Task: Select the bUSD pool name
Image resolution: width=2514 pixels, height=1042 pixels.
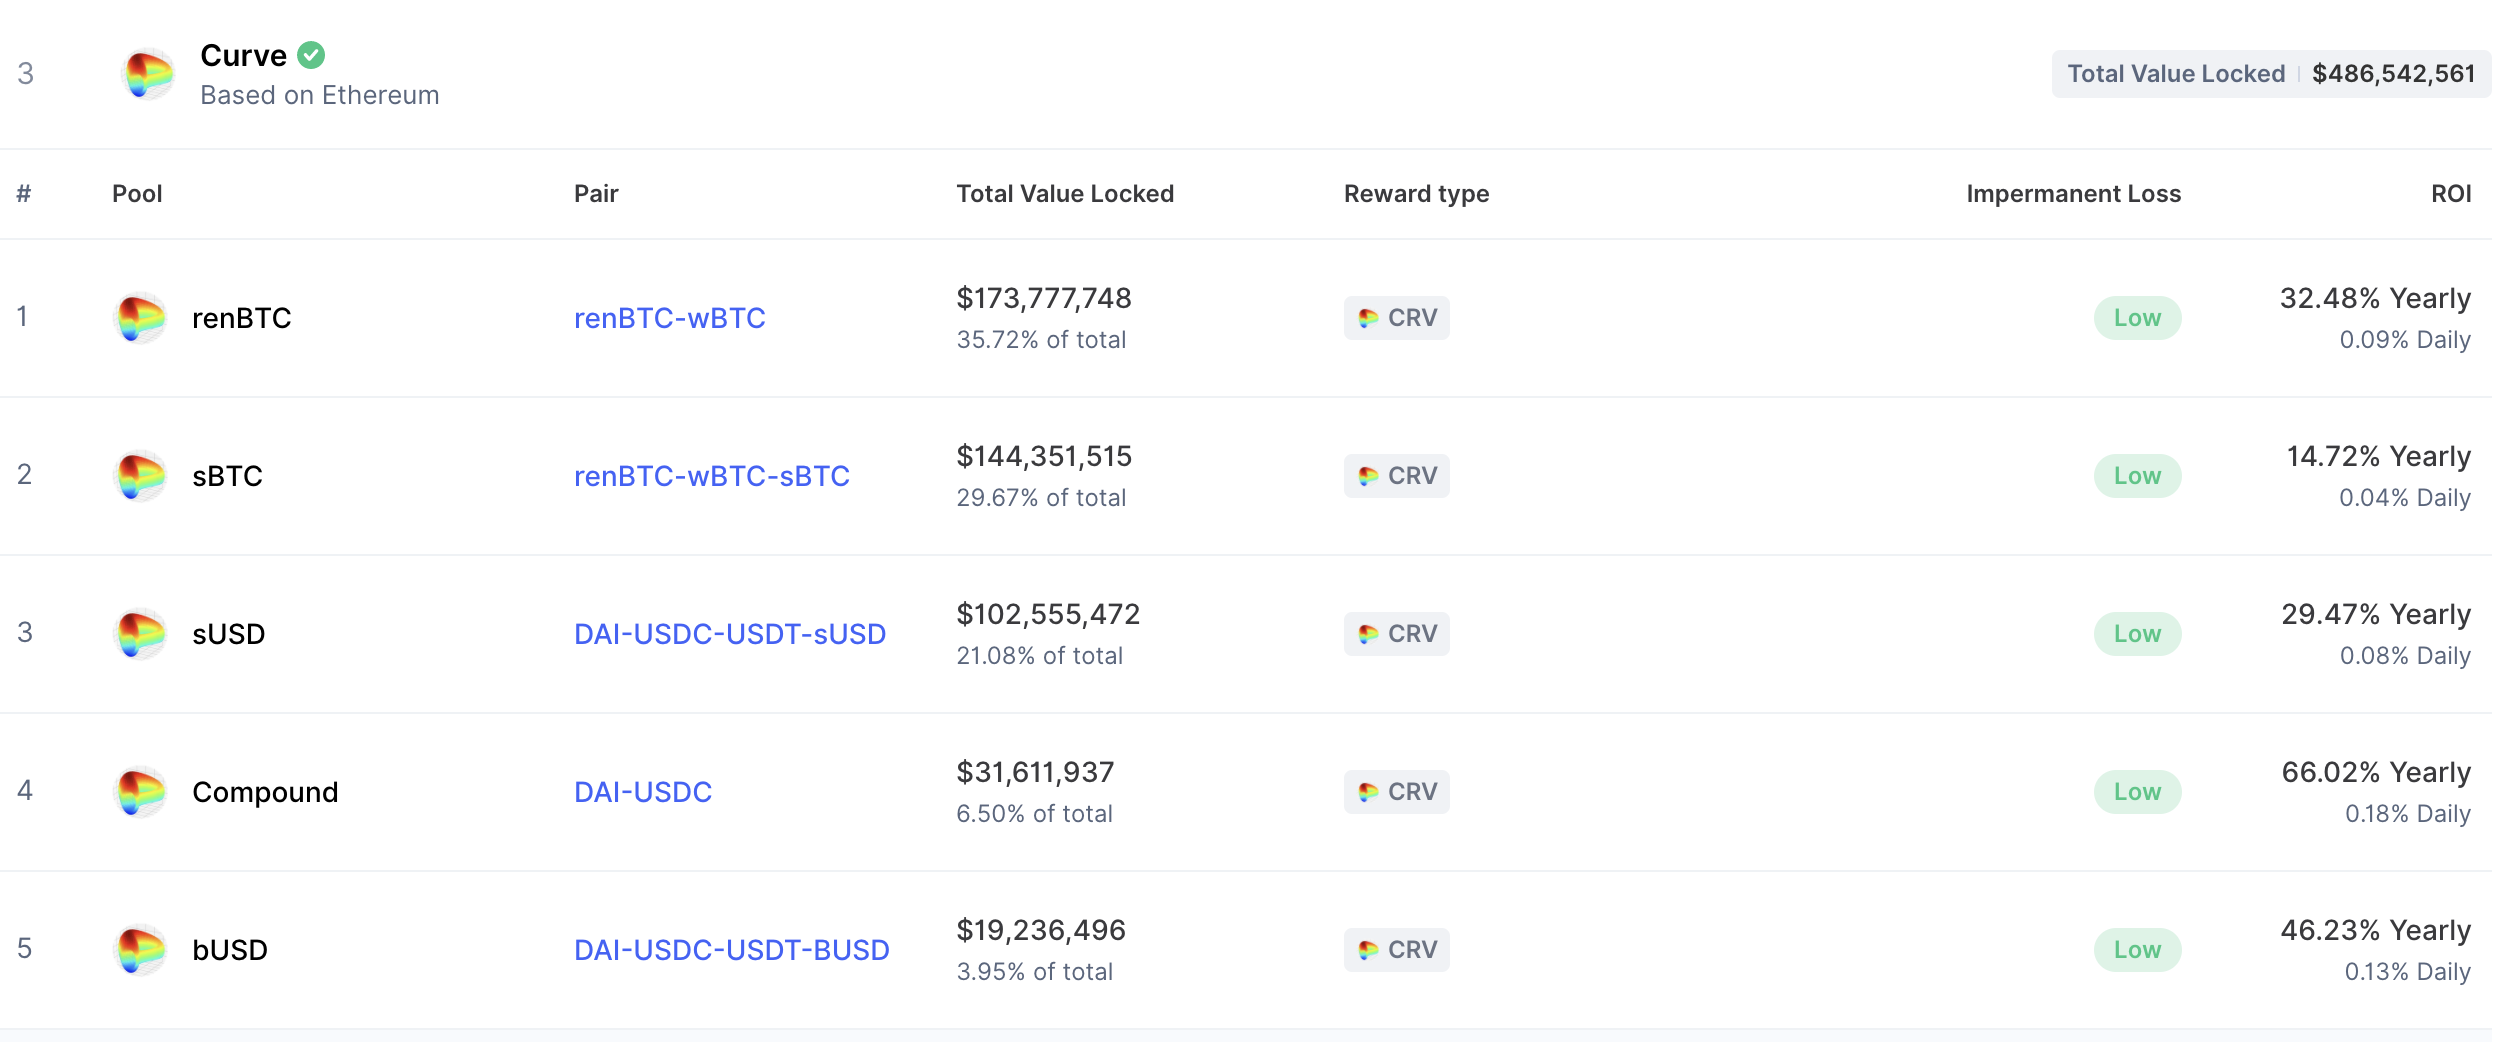Action: point(230,950)
